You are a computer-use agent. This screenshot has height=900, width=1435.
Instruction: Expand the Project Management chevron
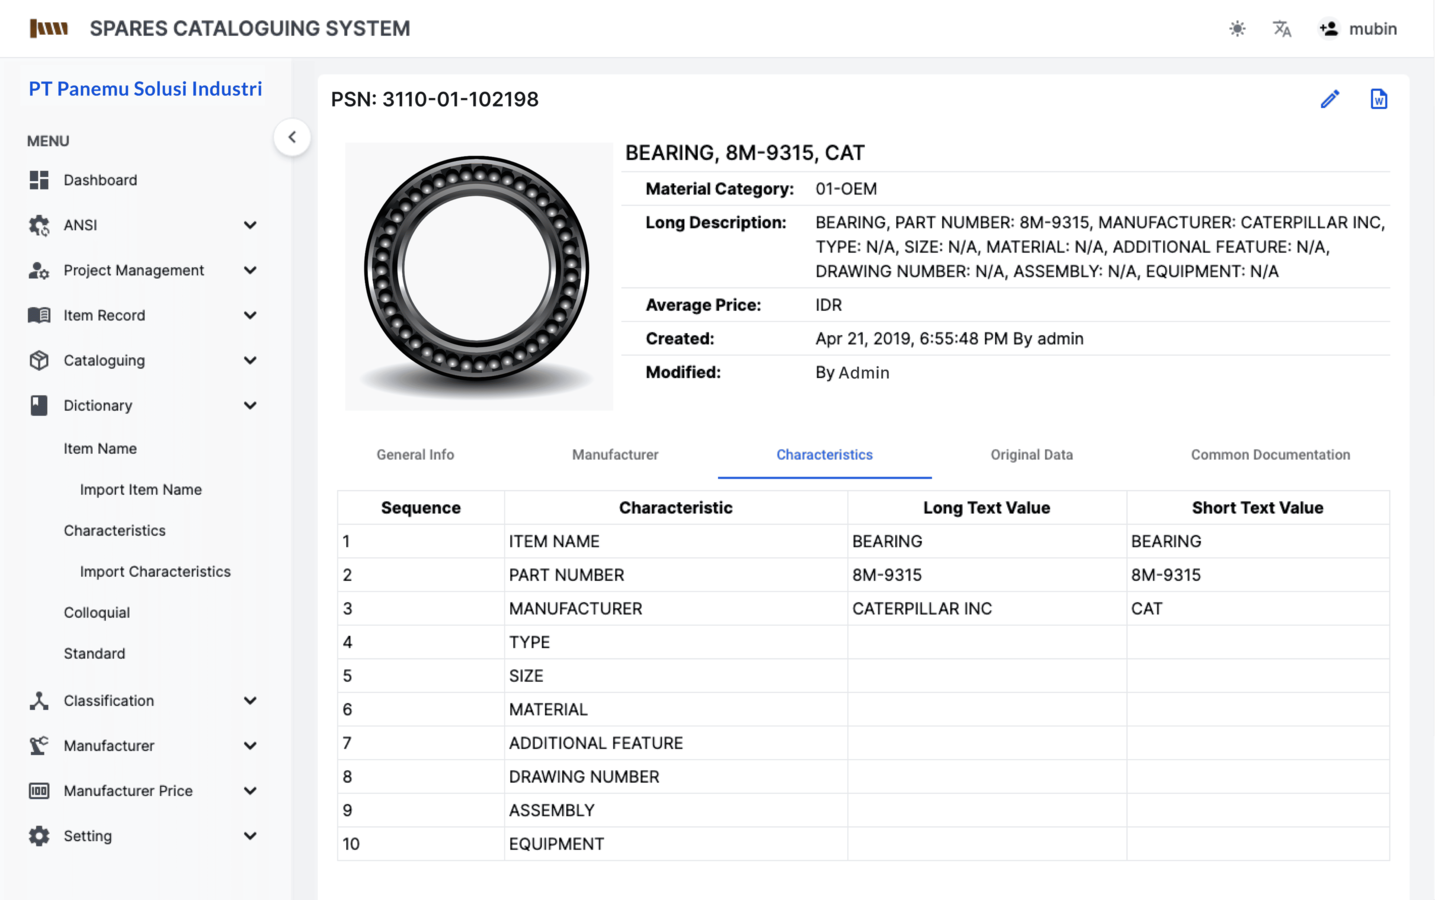250,270
